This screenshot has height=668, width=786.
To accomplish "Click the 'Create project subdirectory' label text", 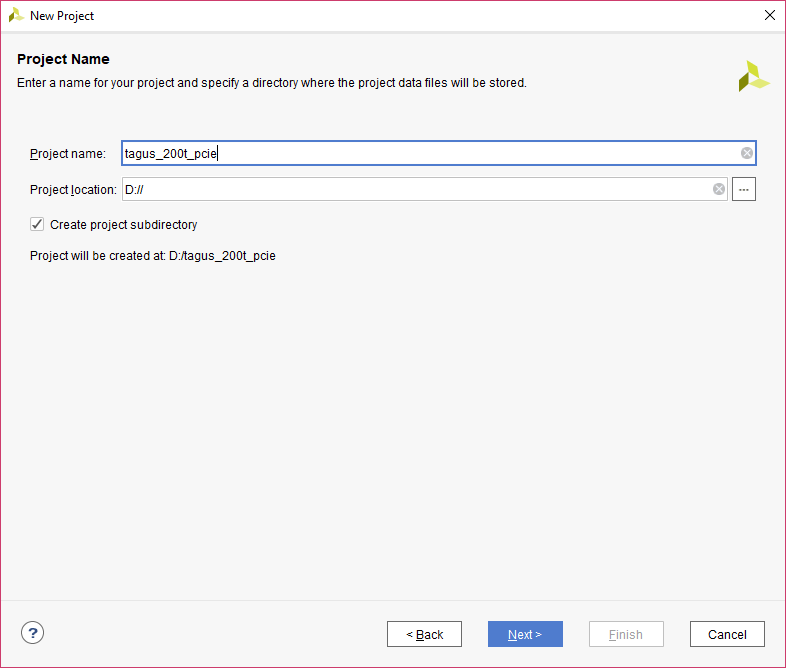I will pos(123,225).
